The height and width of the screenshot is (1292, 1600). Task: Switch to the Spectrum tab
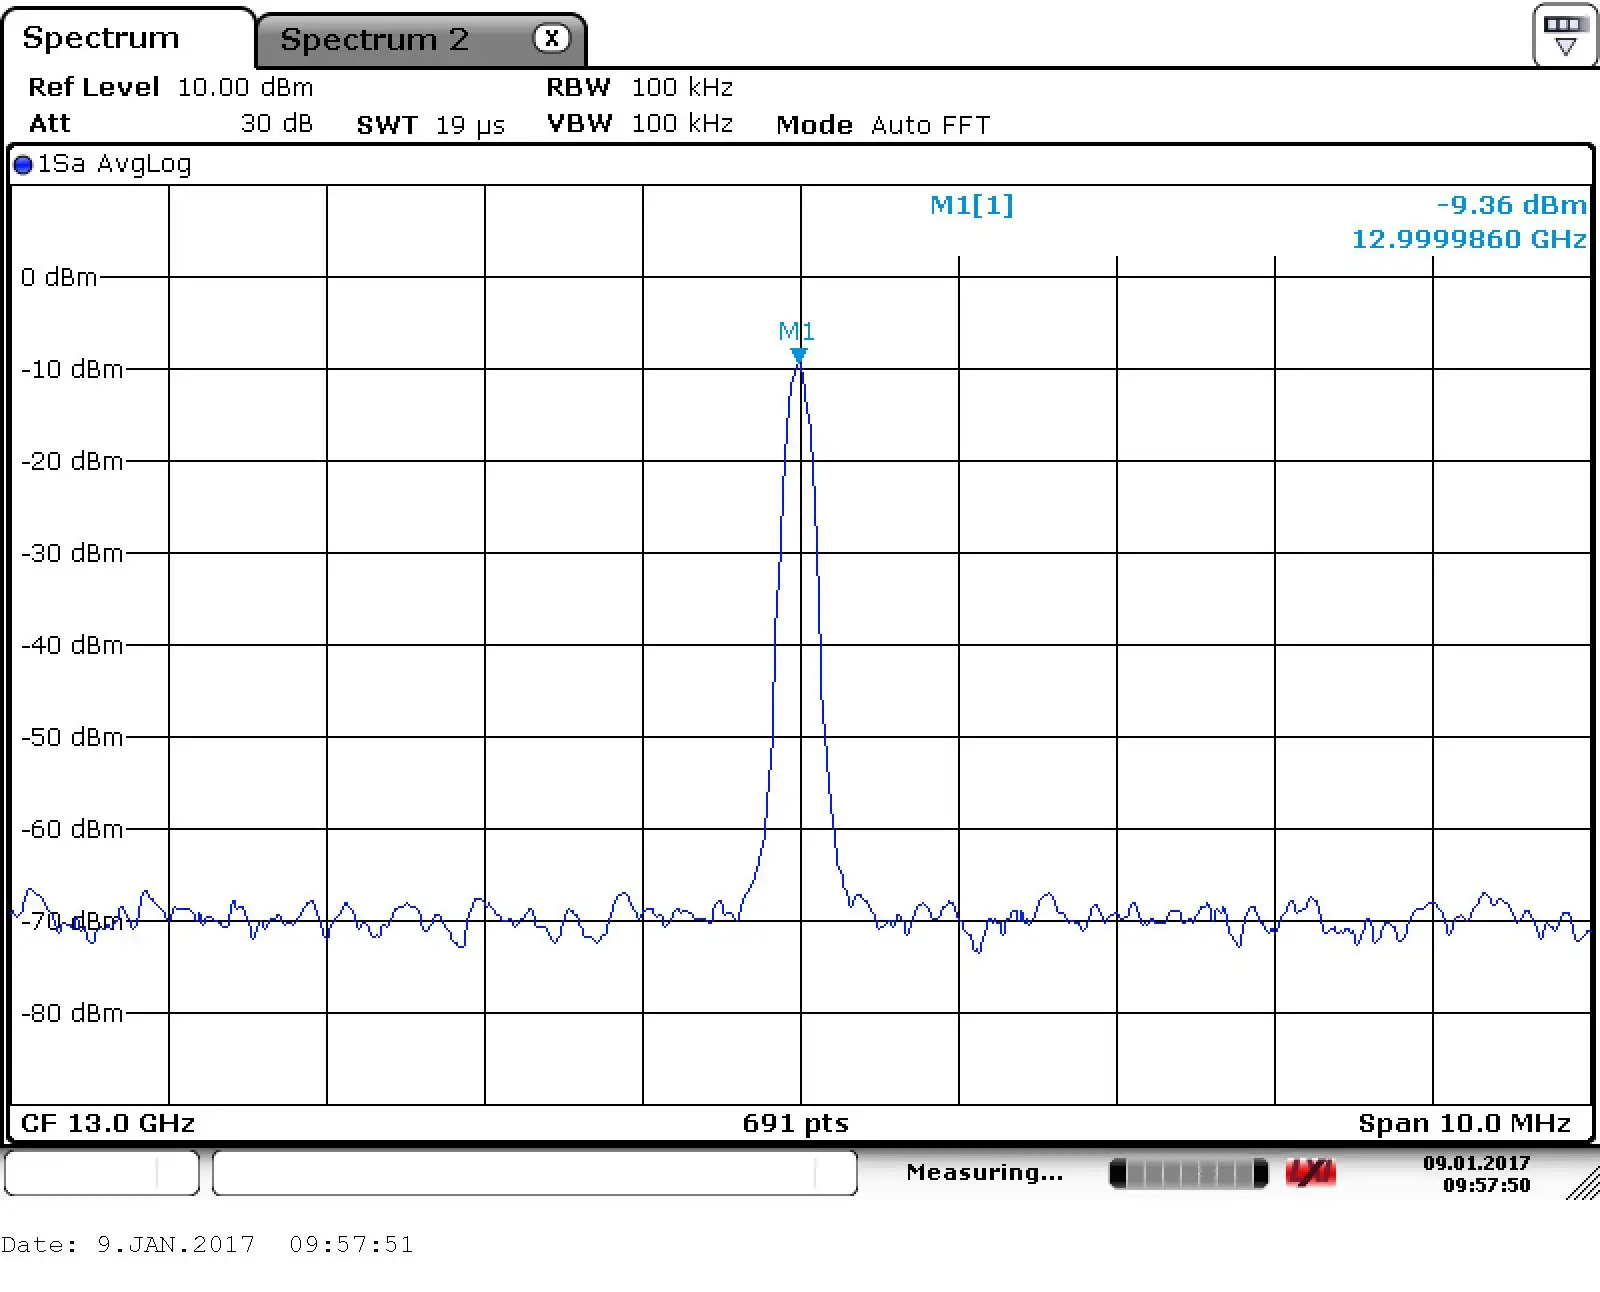click(x=128, y=38)
